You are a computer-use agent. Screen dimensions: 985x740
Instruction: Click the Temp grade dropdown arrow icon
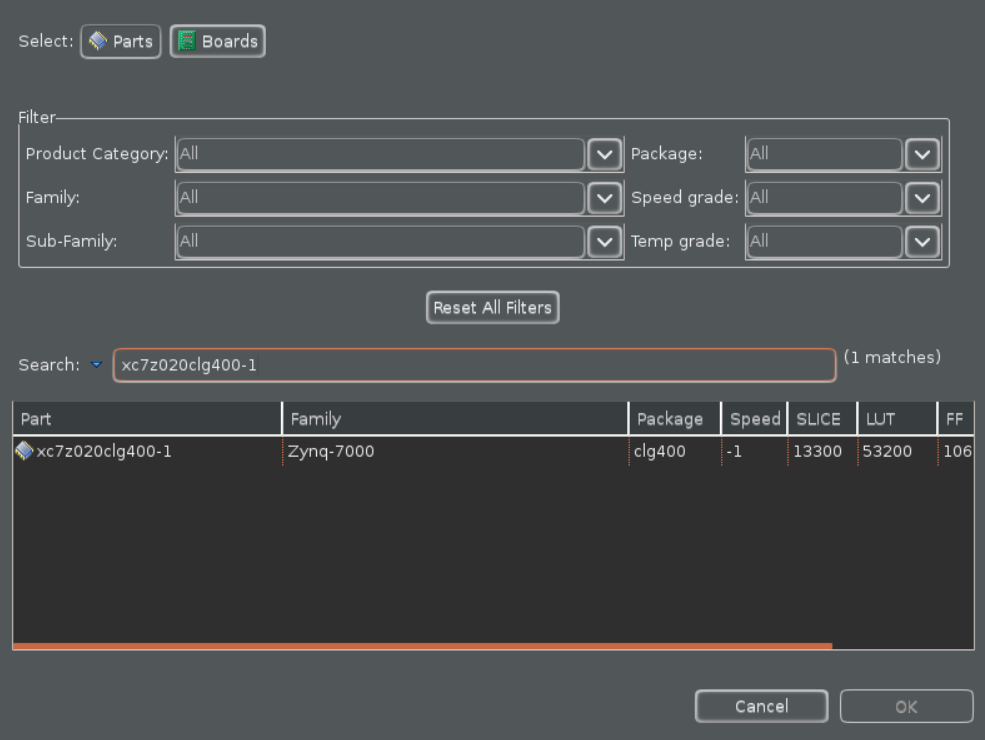[922, 241]
